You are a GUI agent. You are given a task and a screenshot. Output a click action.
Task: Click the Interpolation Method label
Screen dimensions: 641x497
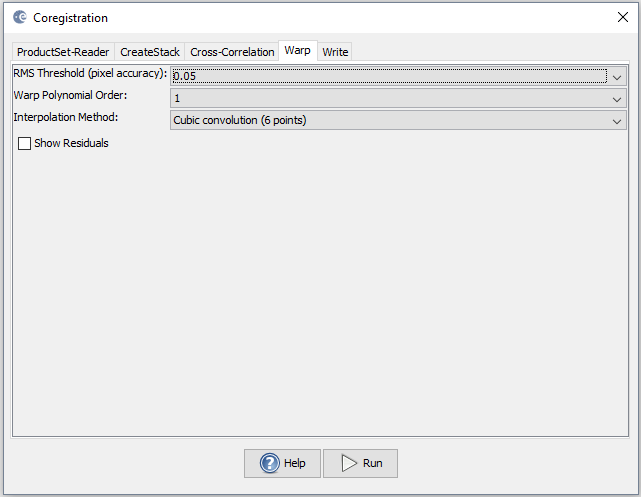tap(65, 117)
